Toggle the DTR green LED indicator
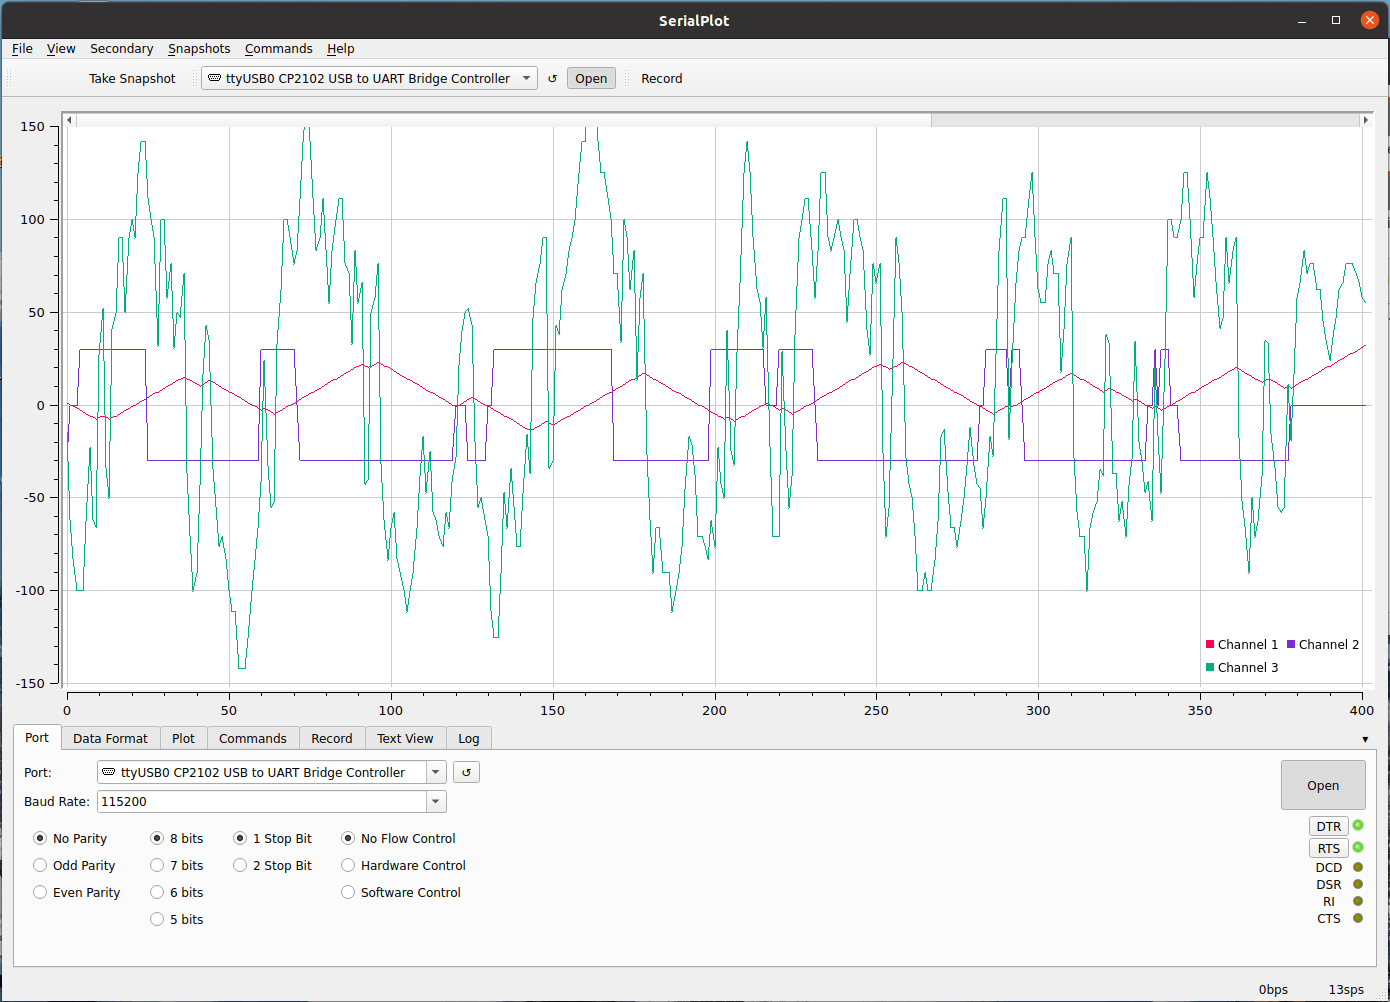The width and height of the screenshot is (1390, 1002). (1358, 826)
